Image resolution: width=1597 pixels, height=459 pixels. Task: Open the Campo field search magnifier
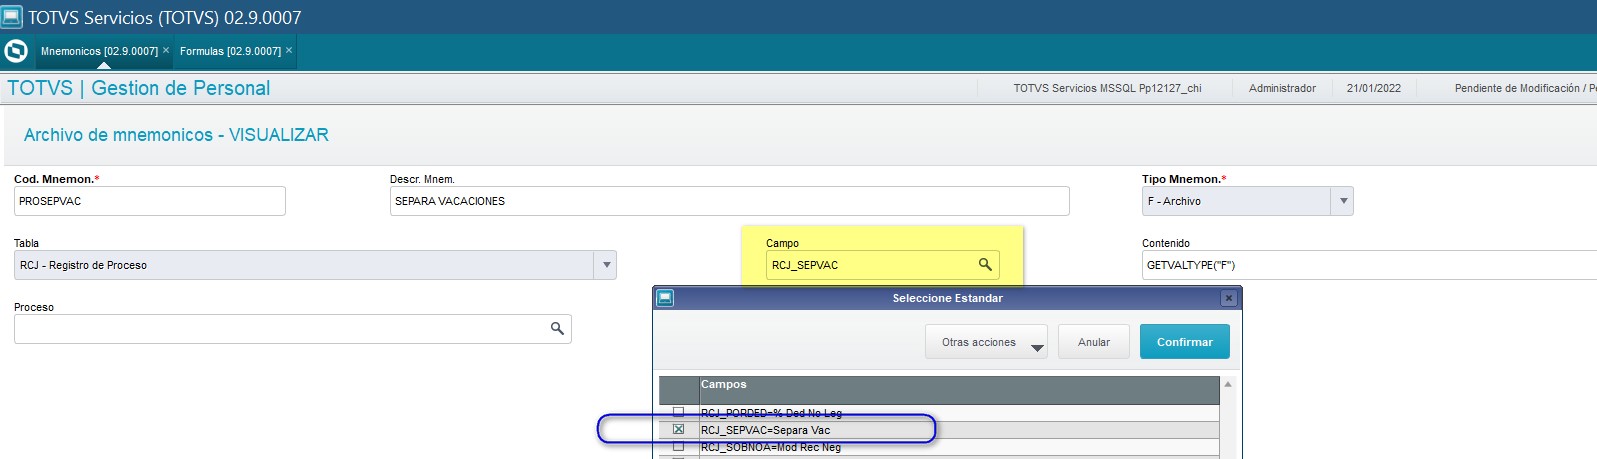tap(985, 265)
